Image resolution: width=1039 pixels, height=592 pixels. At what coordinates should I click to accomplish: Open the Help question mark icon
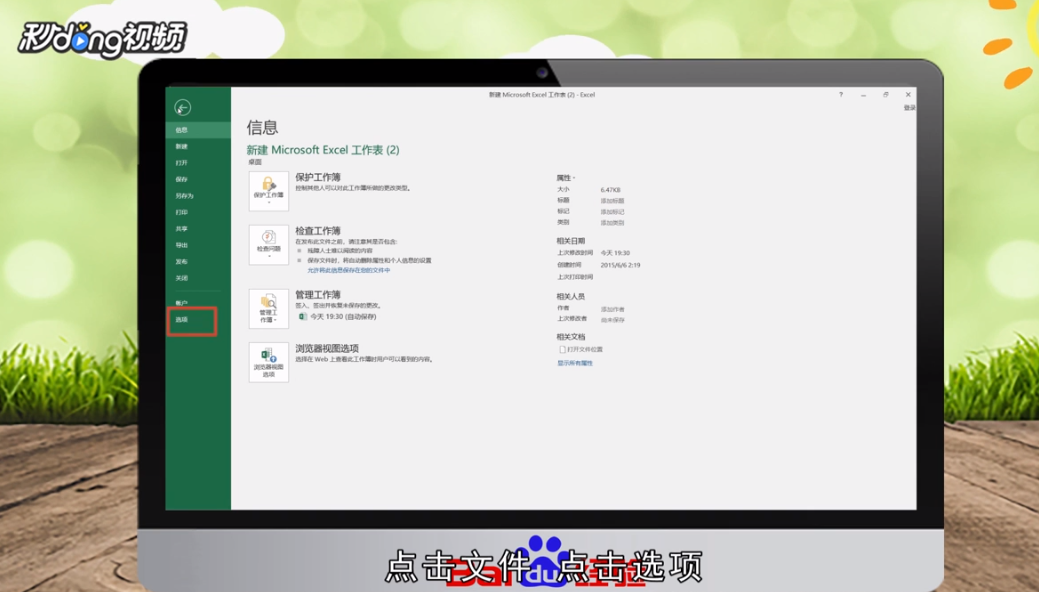coord(841,95)
